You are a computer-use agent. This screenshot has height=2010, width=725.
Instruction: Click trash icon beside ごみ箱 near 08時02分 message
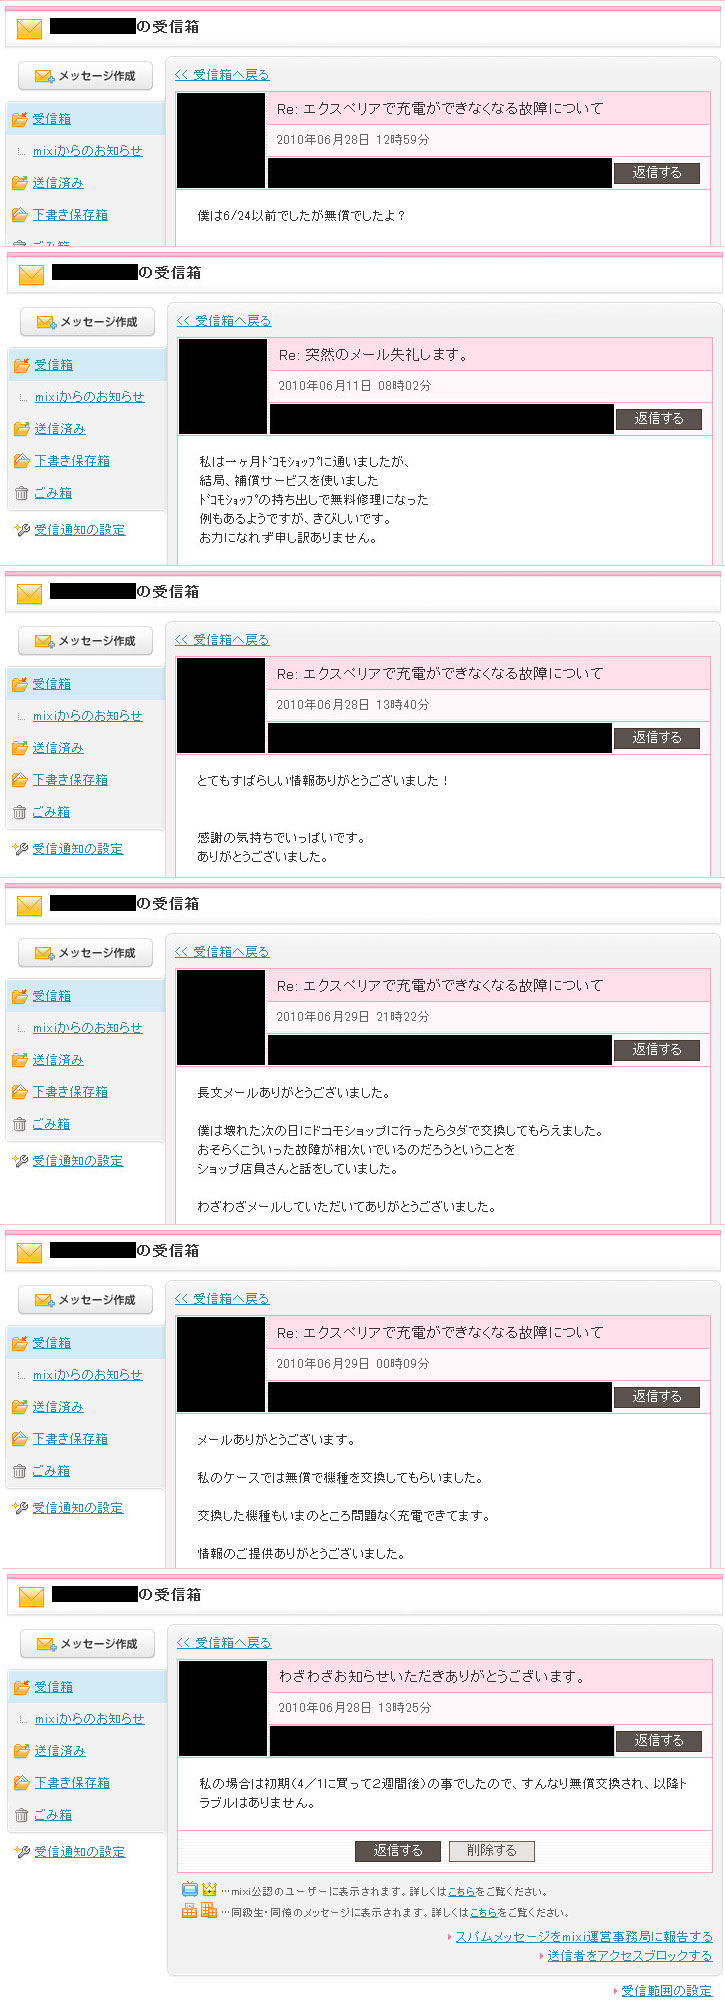(x=21, y=493)
